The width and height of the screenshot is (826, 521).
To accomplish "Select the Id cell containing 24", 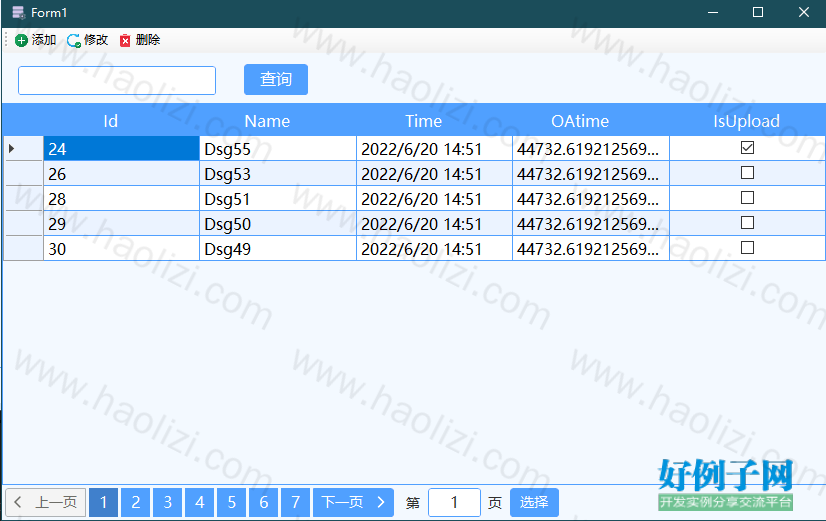I will pyautogui.click(x=121, y=149).
